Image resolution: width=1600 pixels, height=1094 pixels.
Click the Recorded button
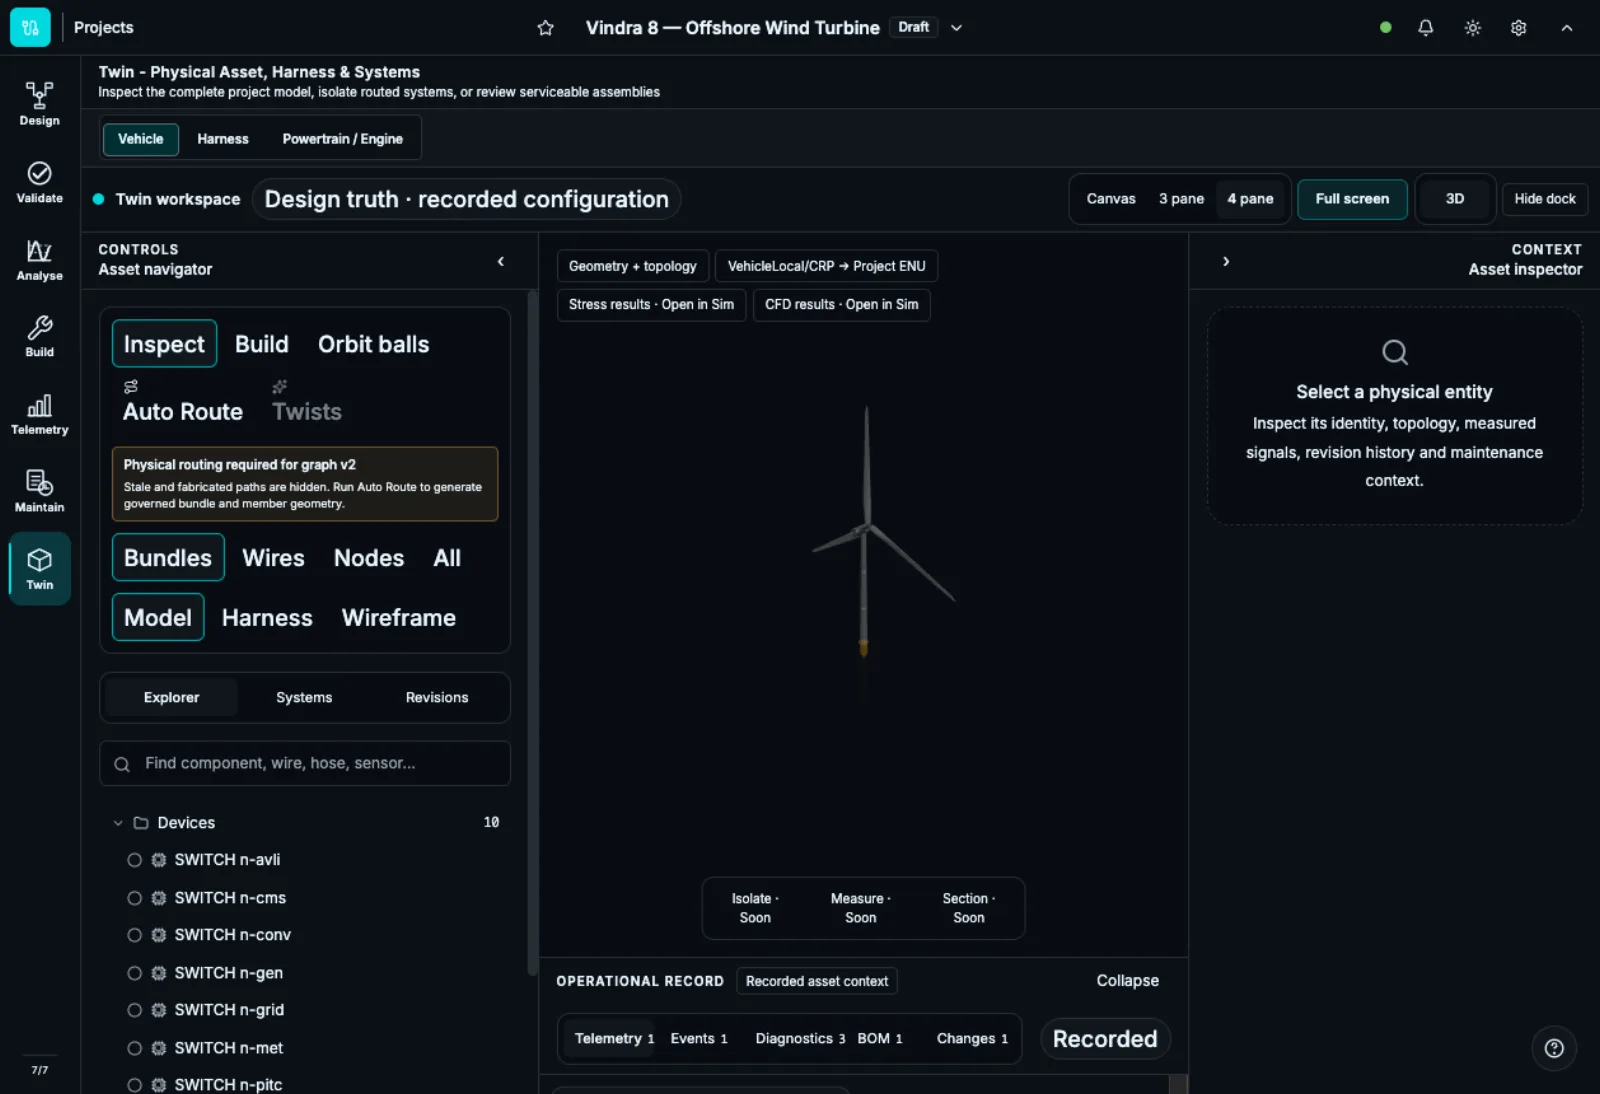tap(1105, 1039)
